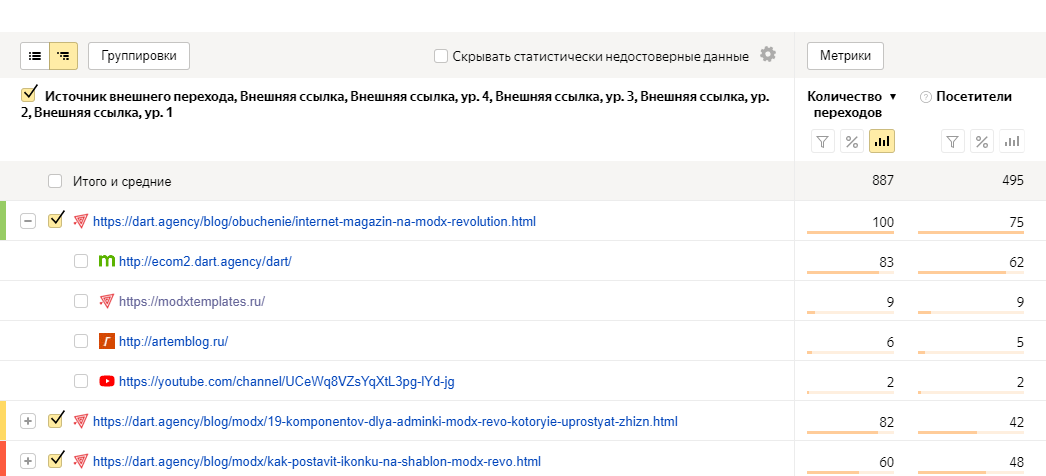Filter icon under Количество переходов
Image resolution: width=1046 pixels, height=476 pixels.
click(x=823, y=141)
